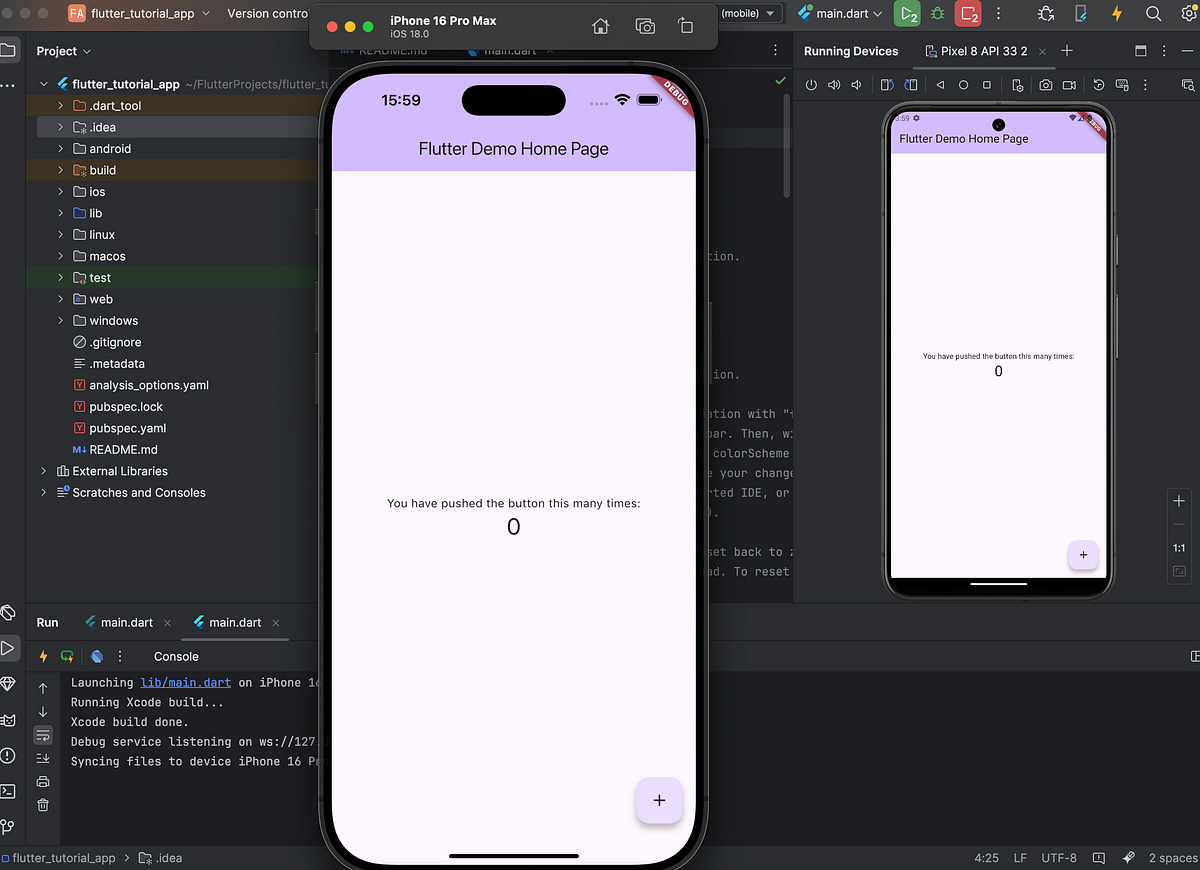Toggle the Terminal tool window in the sidebar
The height and width of the screenshot is (870, 1200).
point(8,792)
